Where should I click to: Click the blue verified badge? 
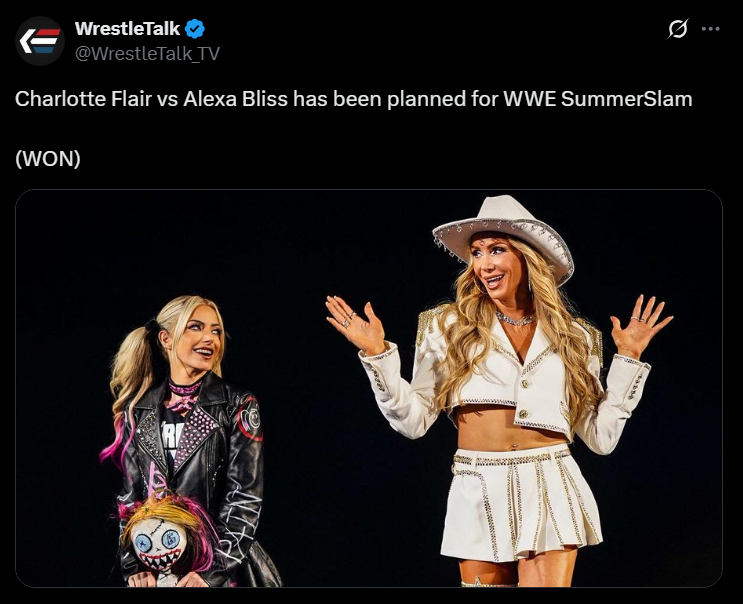click(194, 29)
